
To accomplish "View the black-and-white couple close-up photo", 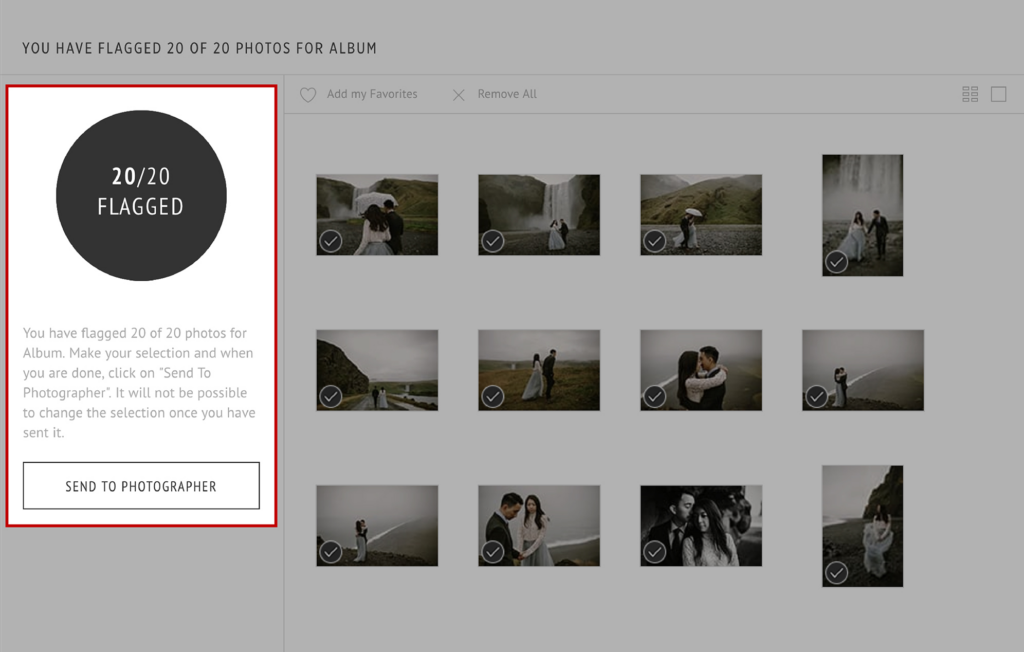I will (x=701, y=525).
